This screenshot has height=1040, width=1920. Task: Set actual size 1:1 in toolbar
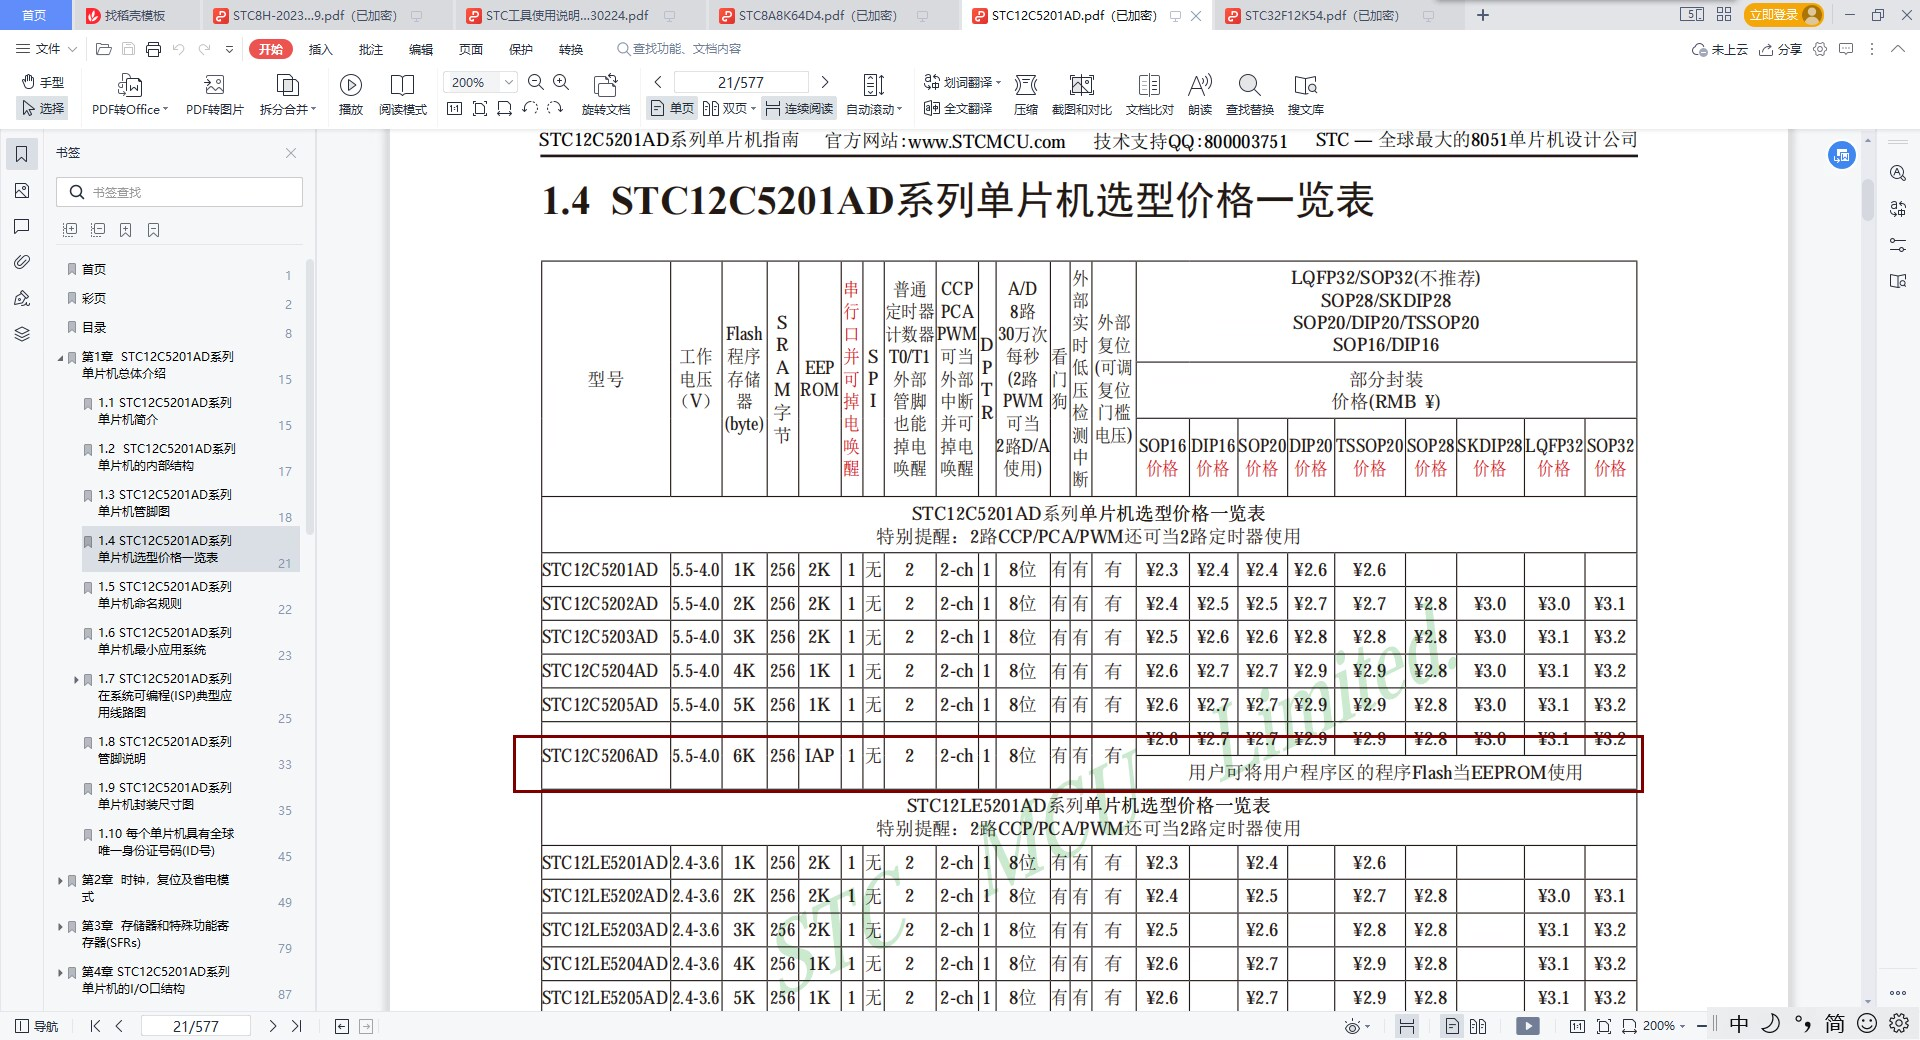point(454,108)
